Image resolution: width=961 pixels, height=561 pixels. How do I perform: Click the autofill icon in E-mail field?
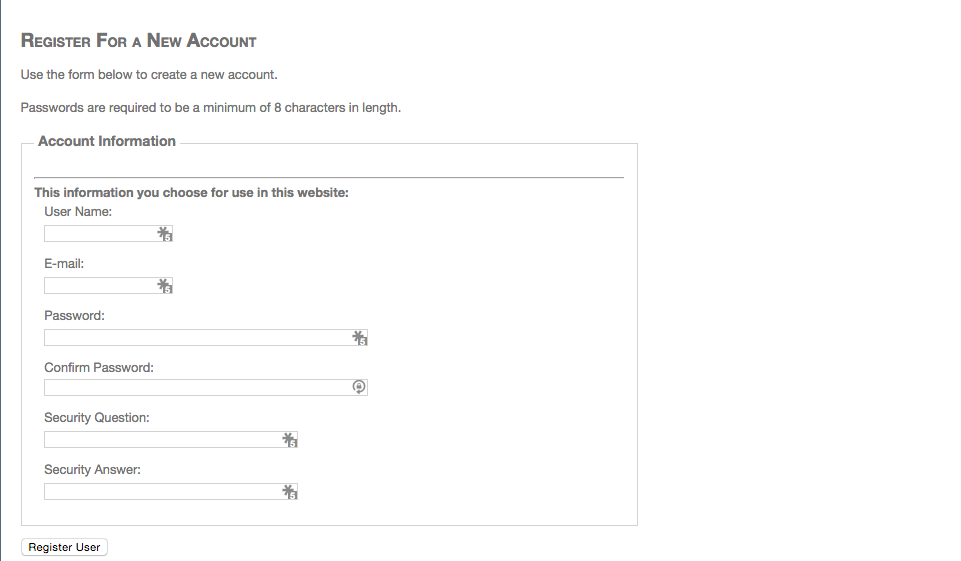(x=165, y=286)
